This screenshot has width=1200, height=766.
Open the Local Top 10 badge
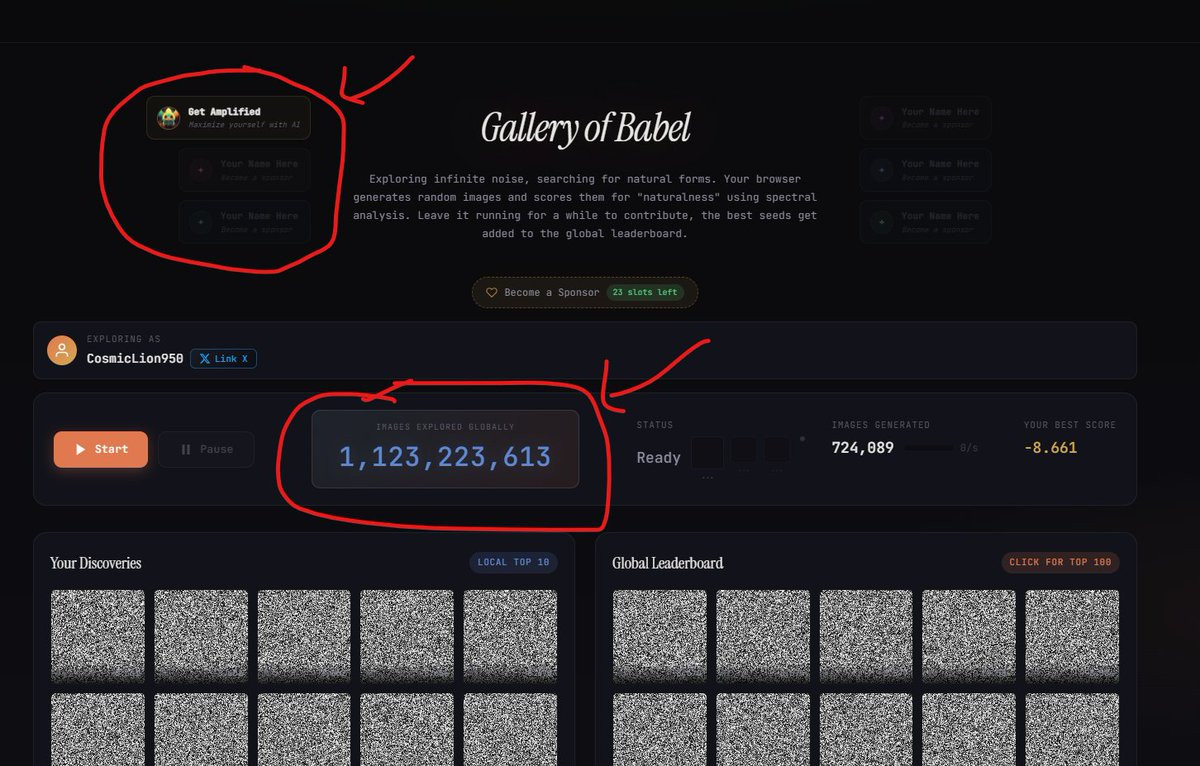pos(513,563)
